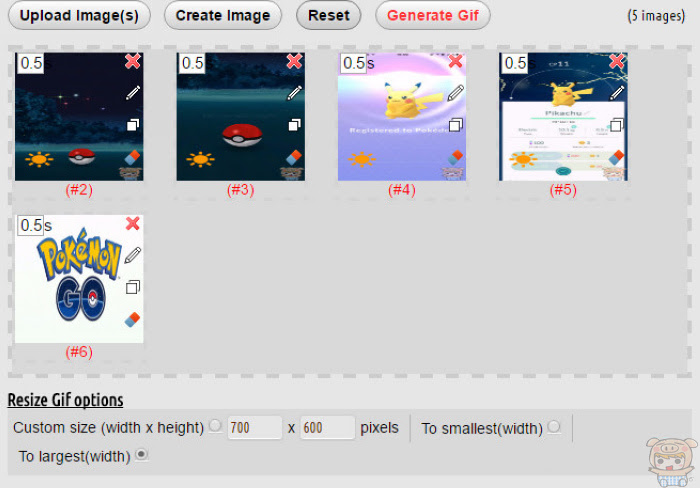
Task: Click the (#4) image label
Action: [402, 190]
